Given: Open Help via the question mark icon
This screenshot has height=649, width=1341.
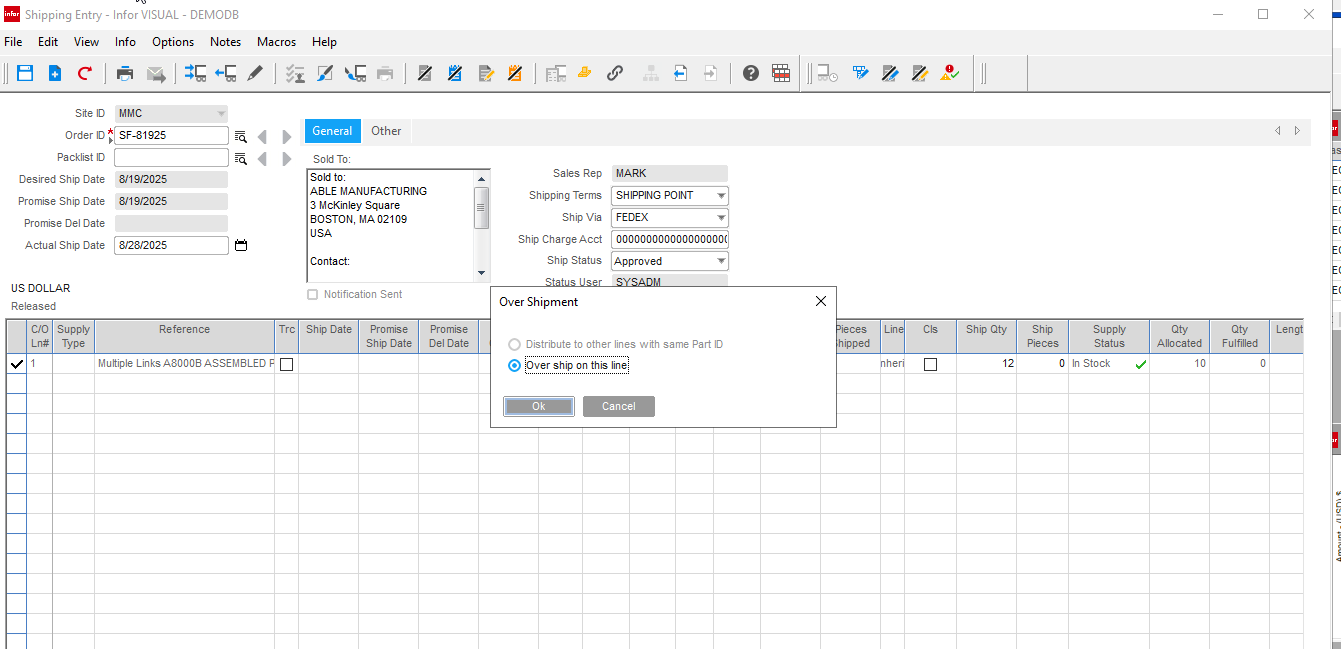Looking at the screenshot, I should (x=751, y=73).
